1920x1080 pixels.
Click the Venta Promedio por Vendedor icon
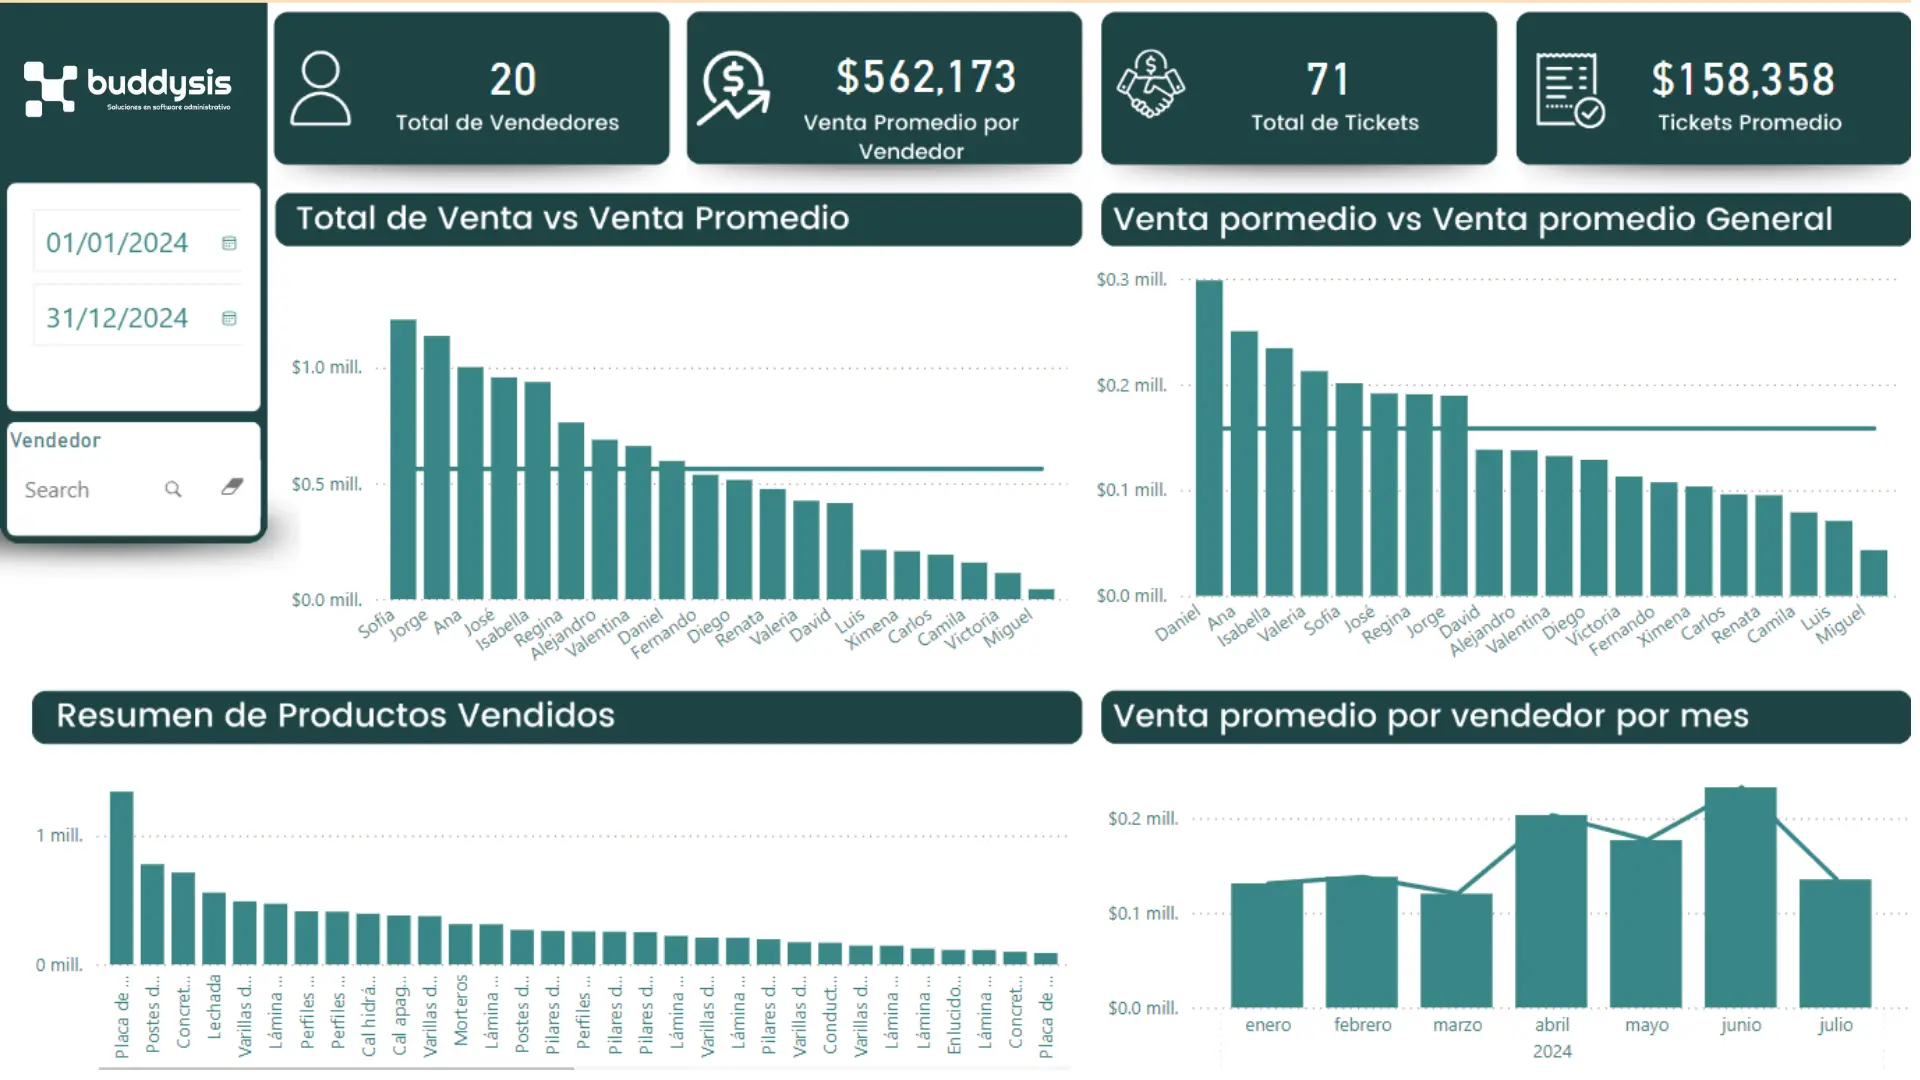coord(738,88)
